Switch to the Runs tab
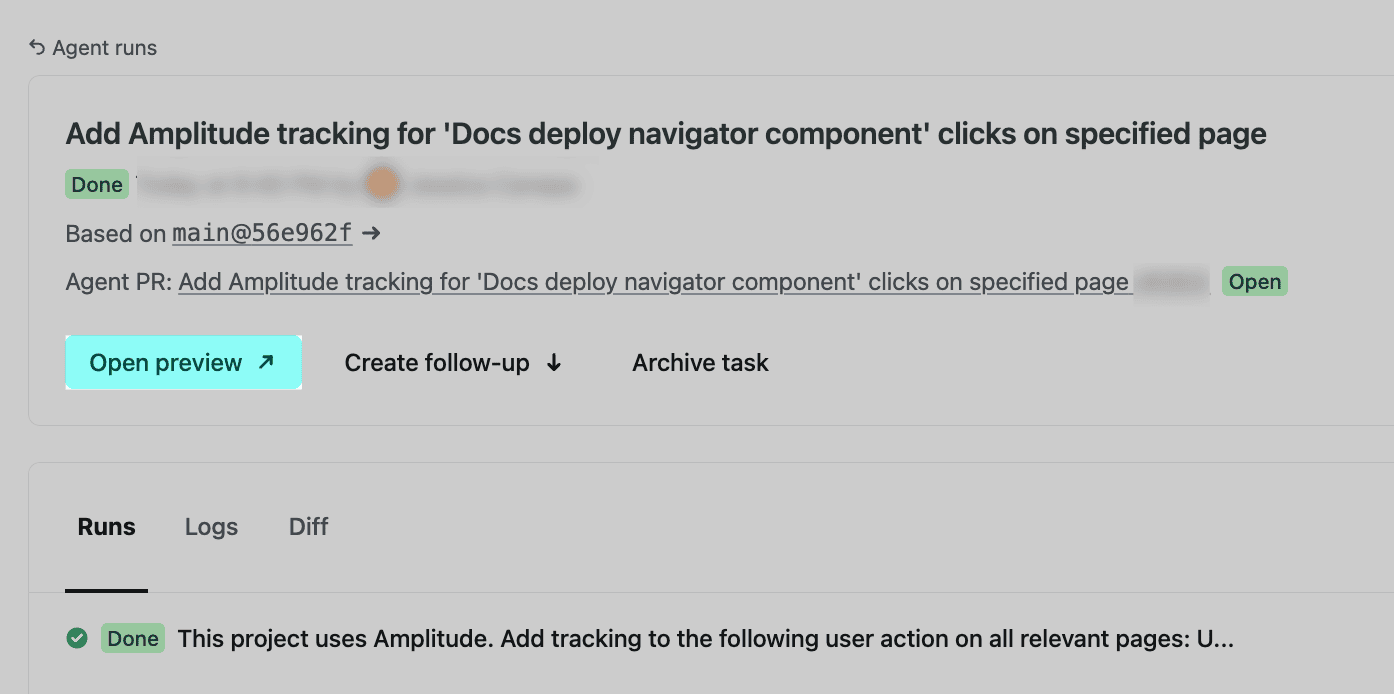The width and height of the screenshot is (1394, 694). click(106, 527)
